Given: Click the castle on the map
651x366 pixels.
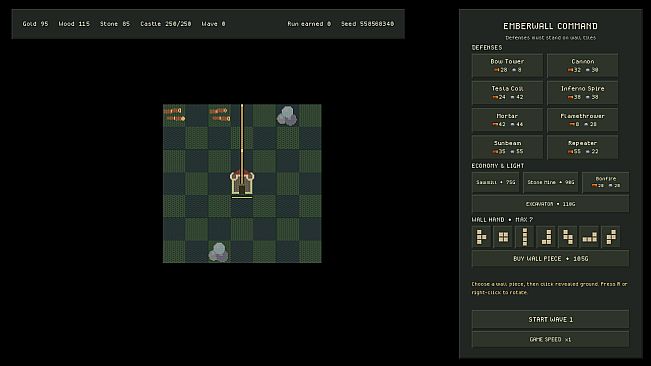Looking at the screenshot, I should pos(242,182).
